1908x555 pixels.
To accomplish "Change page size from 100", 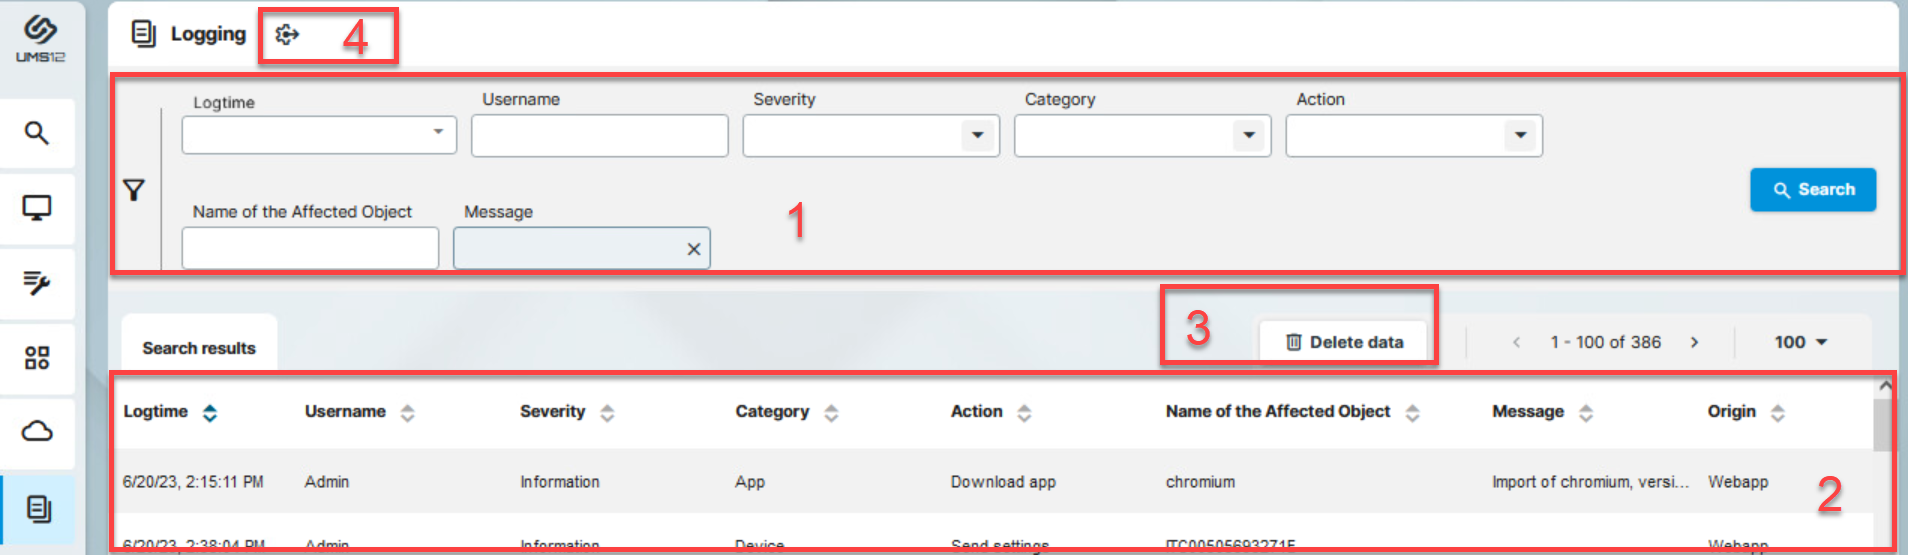I will (x=1801, y=342).
